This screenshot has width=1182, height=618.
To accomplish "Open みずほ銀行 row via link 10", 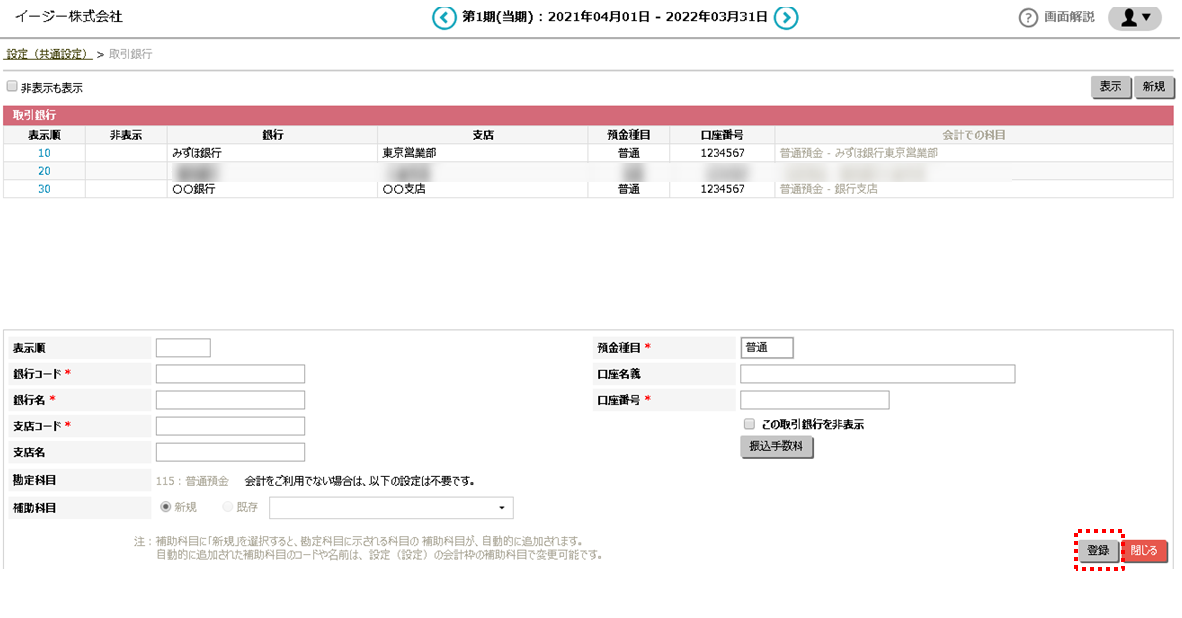I will click(x=42, y=153).
